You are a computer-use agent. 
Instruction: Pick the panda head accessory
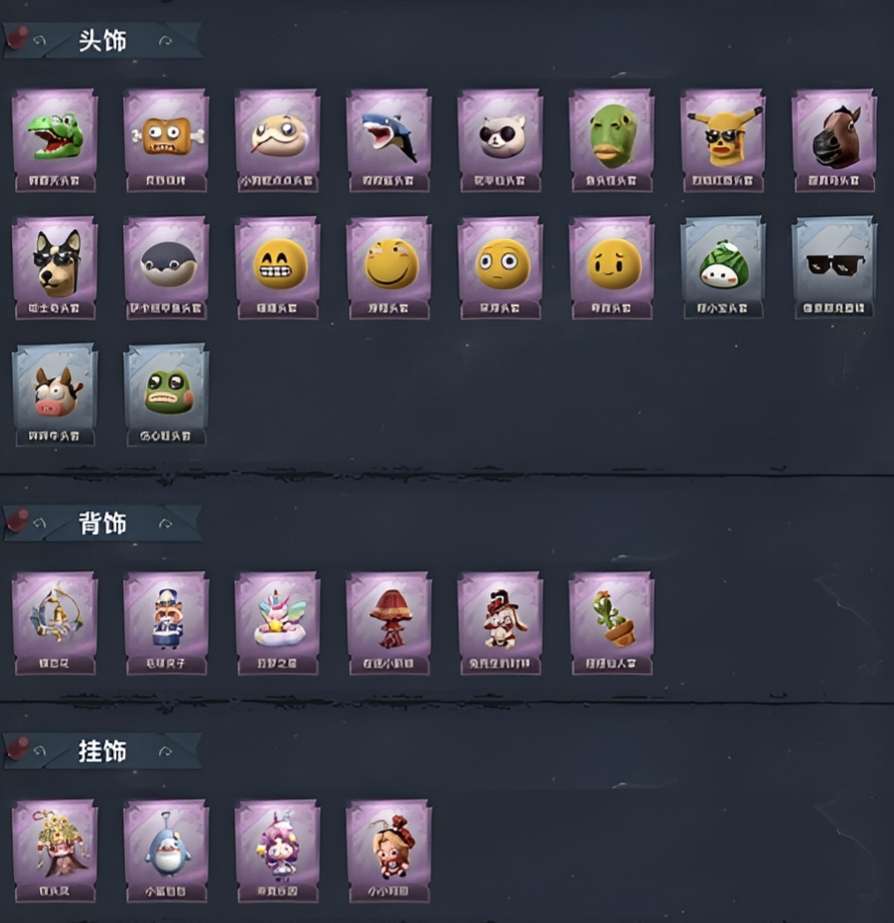tap(500, 140)
